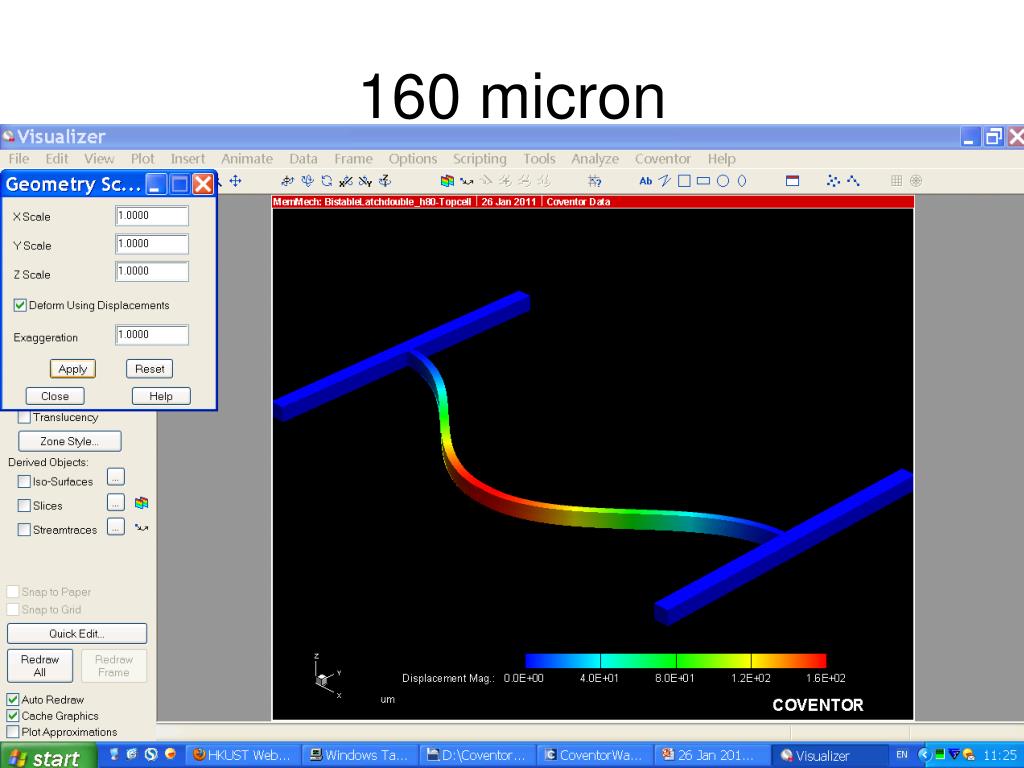Click the displacement magnitude color legend bar

[x=675, y=660]
